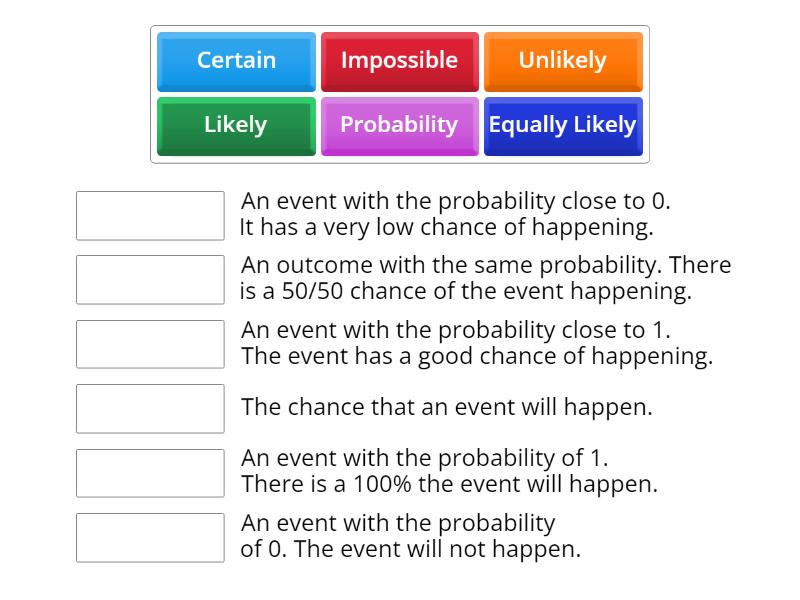Click the purple Probability tile
This screenshot has height=600, width=800.
tap(399, 125)
